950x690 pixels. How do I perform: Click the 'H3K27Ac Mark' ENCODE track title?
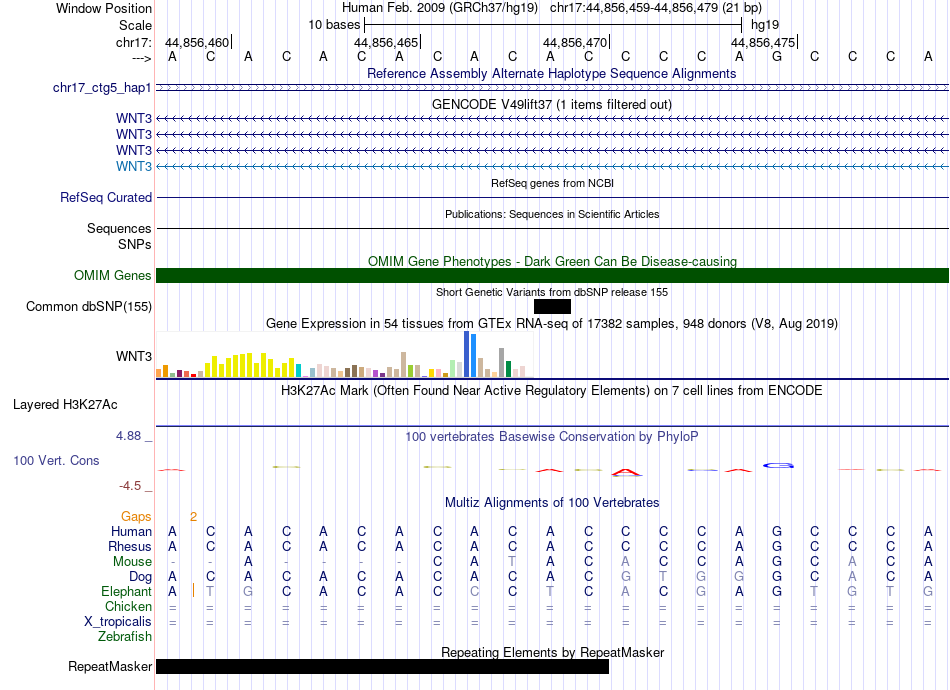pos(552,390)
